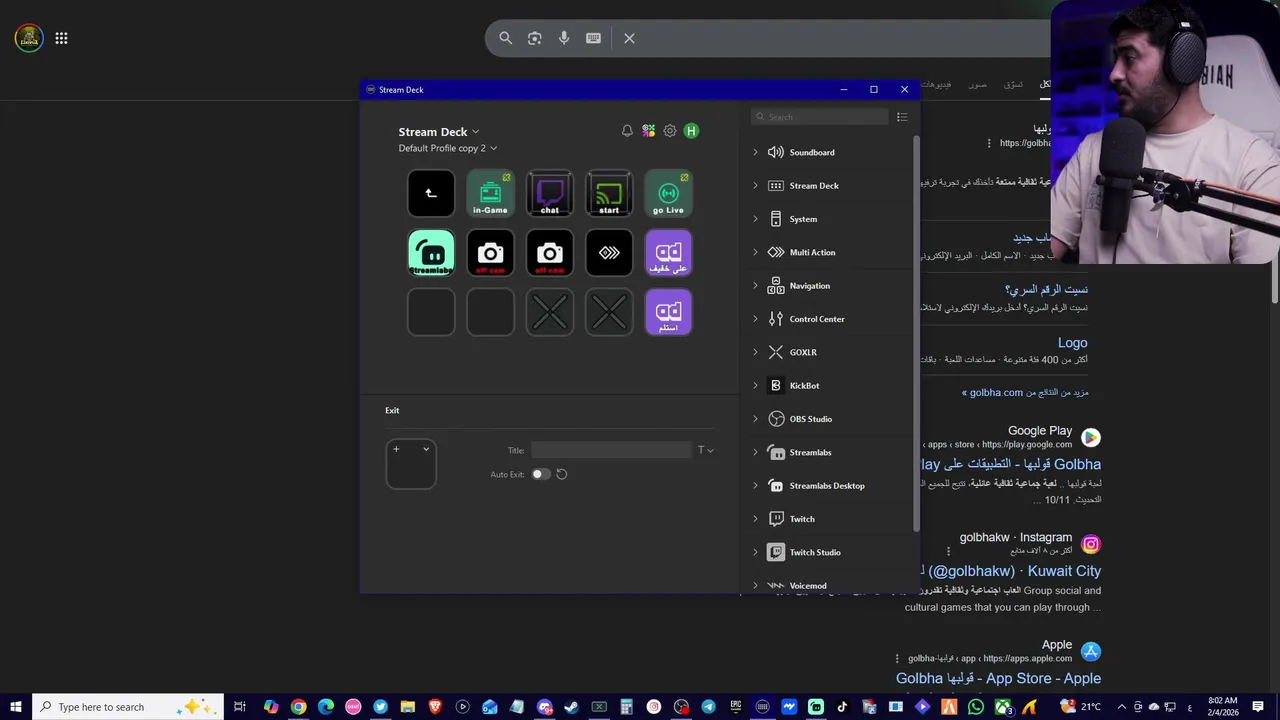
Task: Expand the Twitch Studio category
Action: (755, 552)
